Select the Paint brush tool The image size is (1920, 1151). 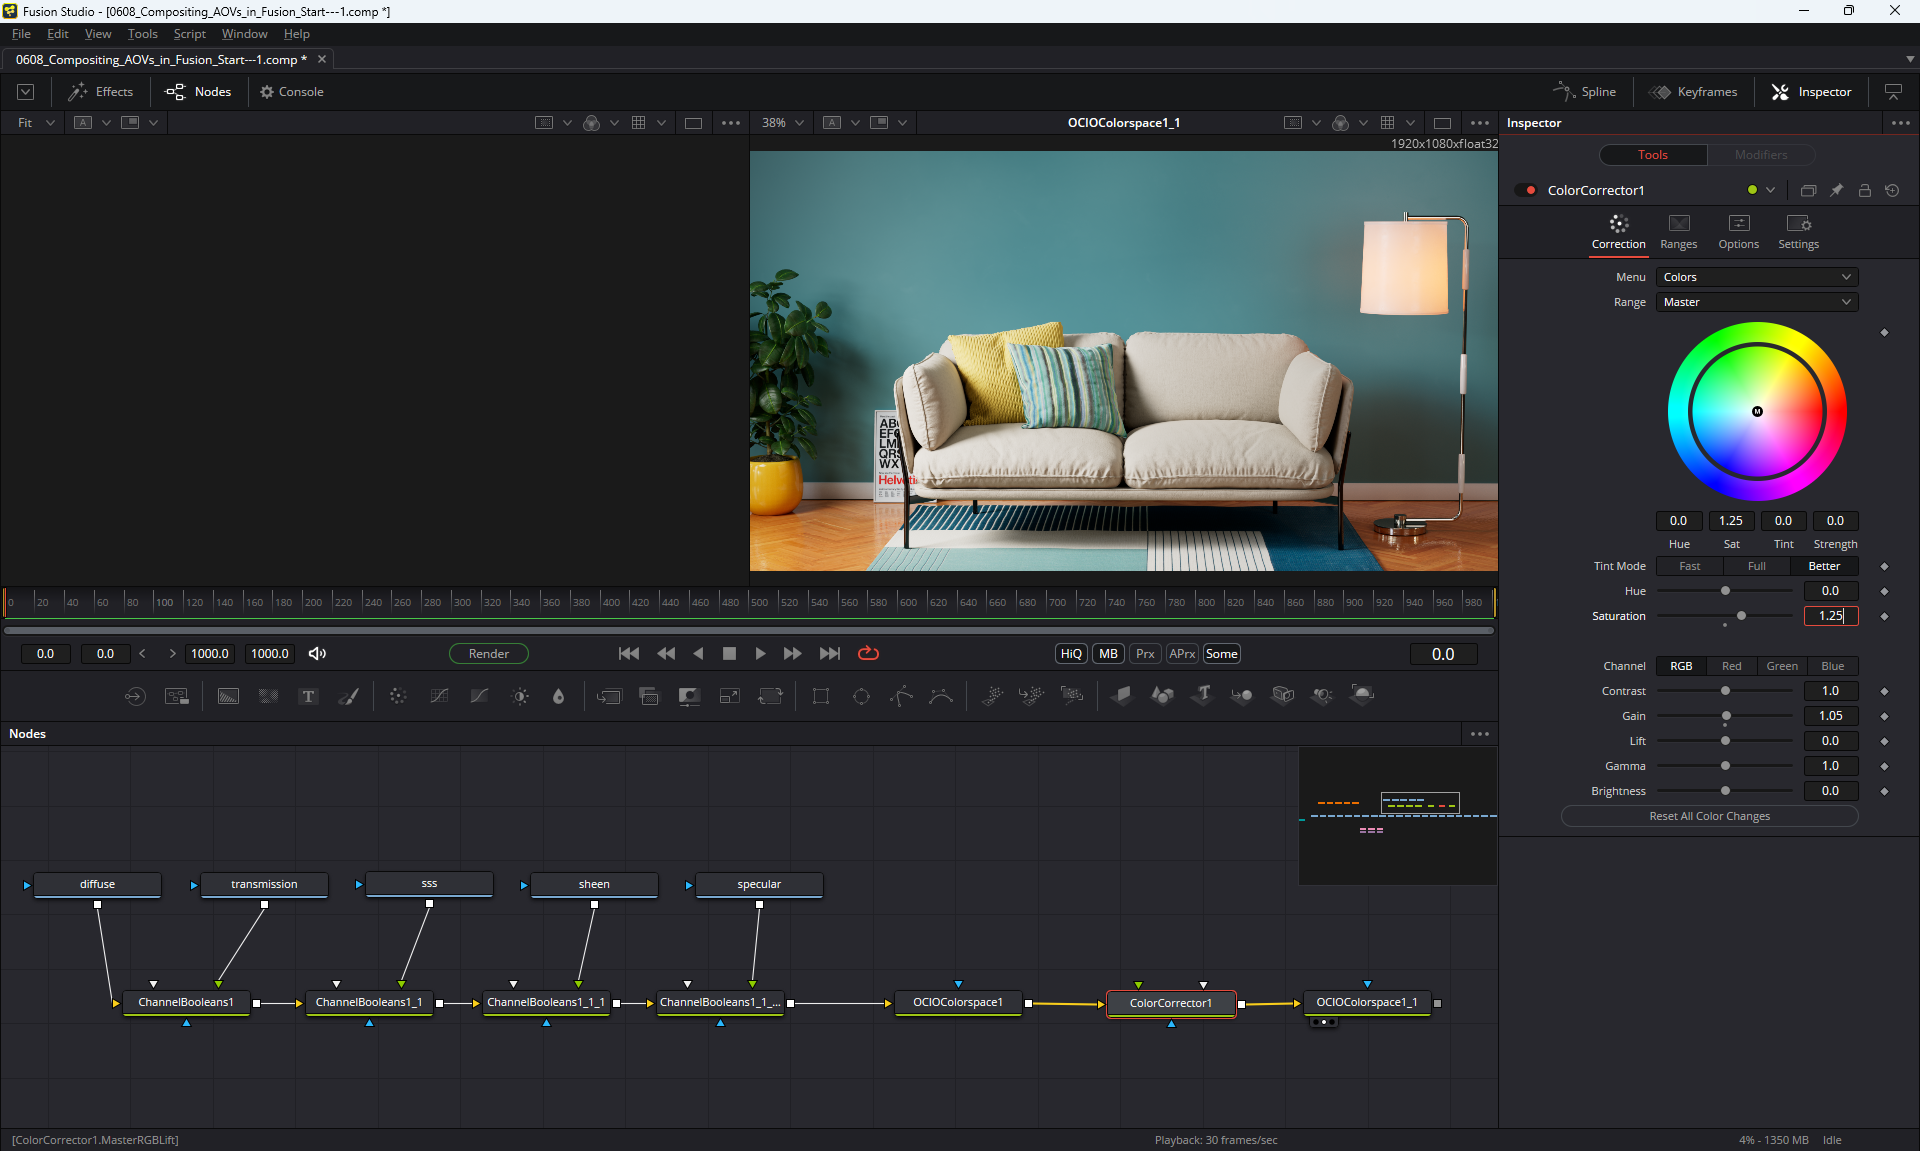pyautogui.click(x=348, y=696)
